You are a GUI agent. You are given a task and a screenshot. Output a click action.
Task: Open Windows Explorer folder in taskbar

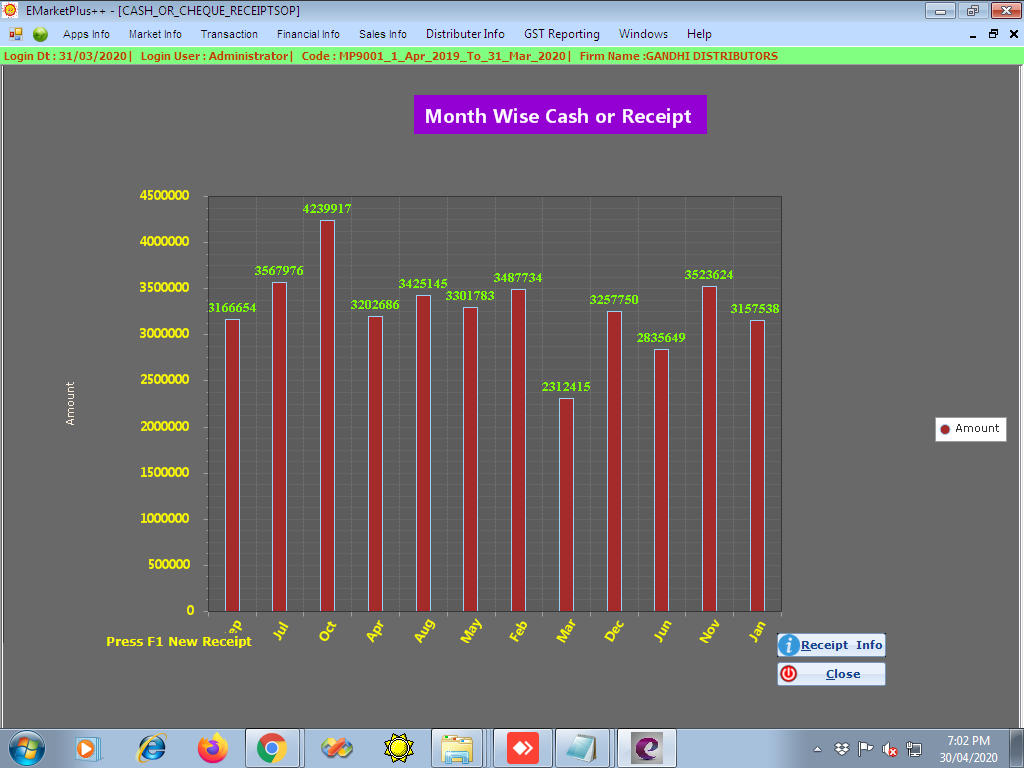(x=458, y=748)
